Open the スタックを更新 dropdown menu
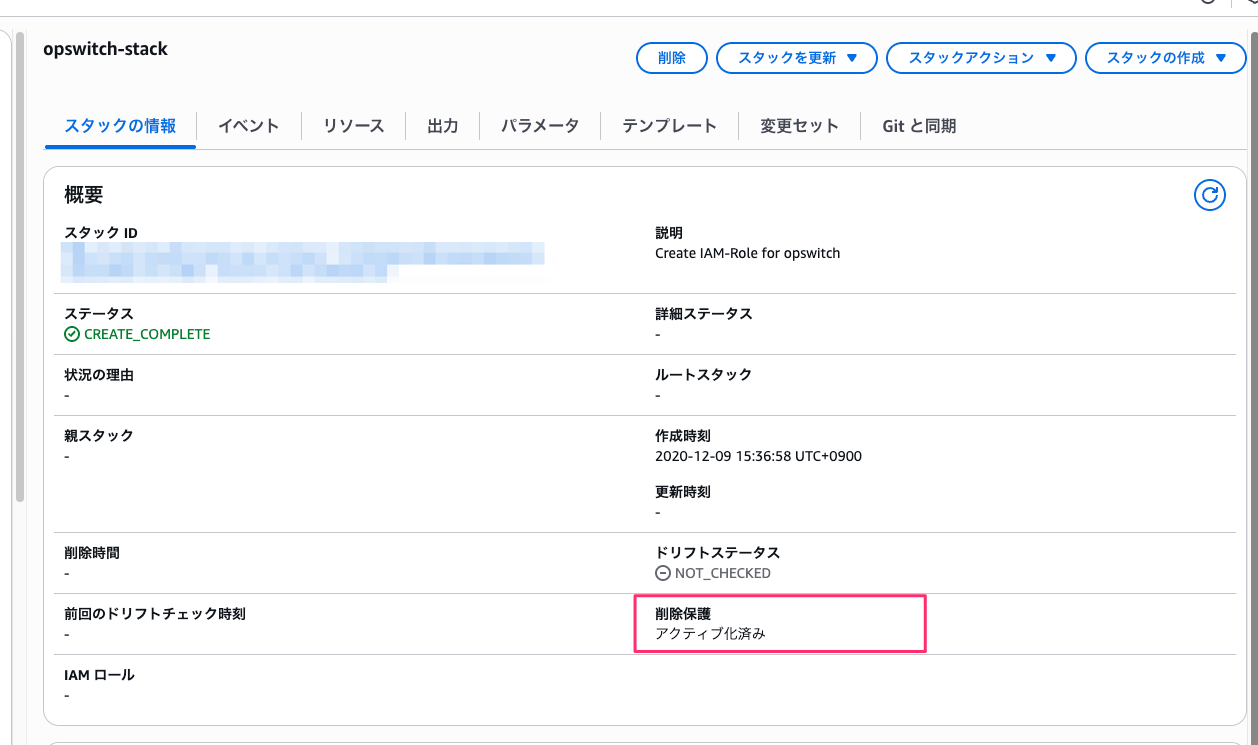 (x=796, y=57)
